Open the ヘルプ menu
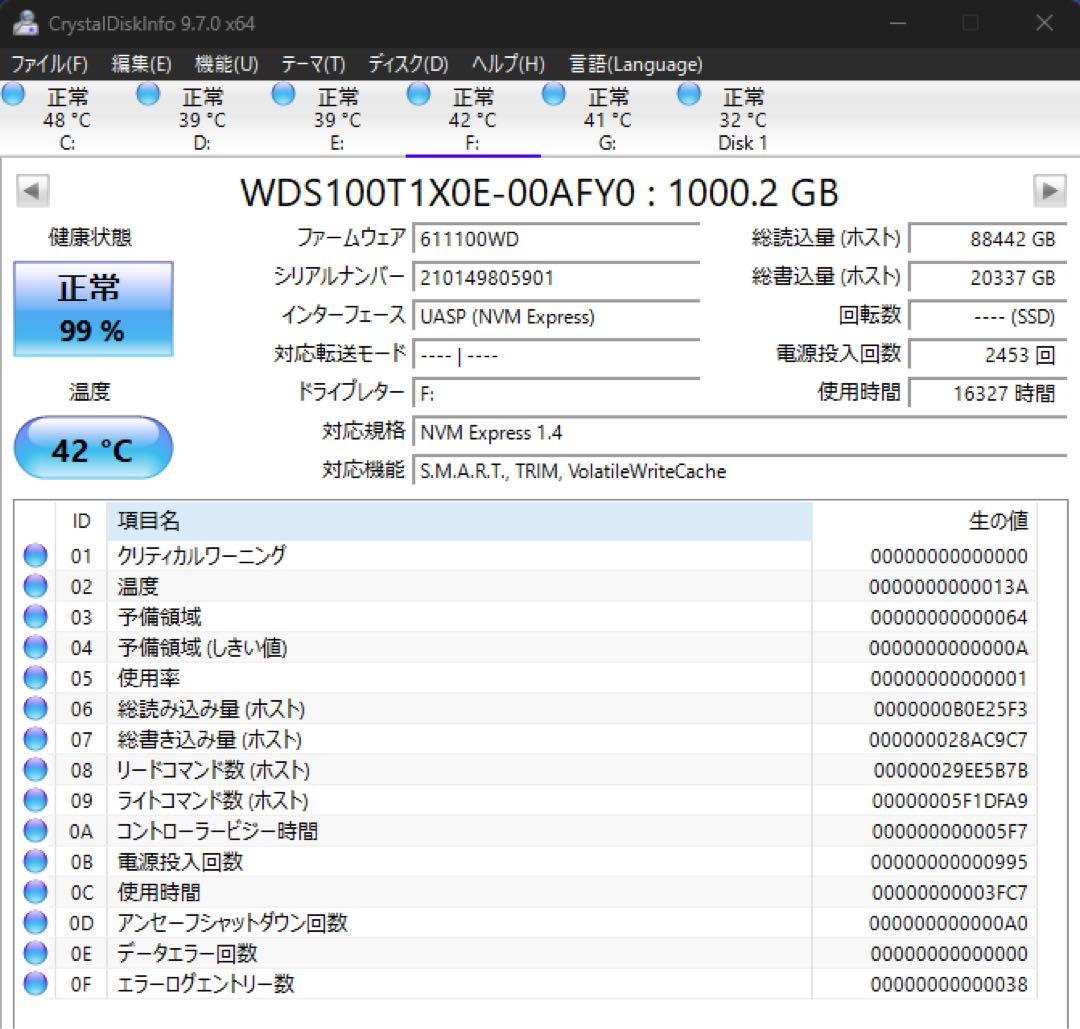 pyautogui.click(x=506, y=64)
